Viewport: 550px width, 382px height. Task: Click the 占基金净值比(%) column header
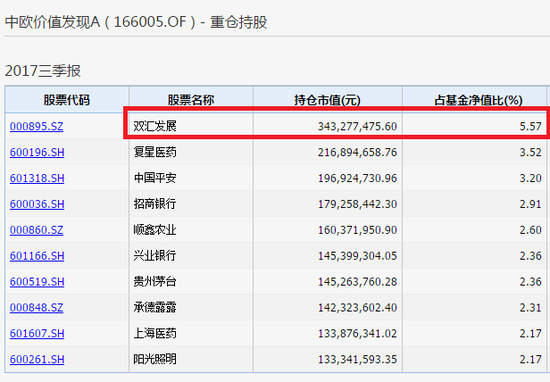(478, 100)
